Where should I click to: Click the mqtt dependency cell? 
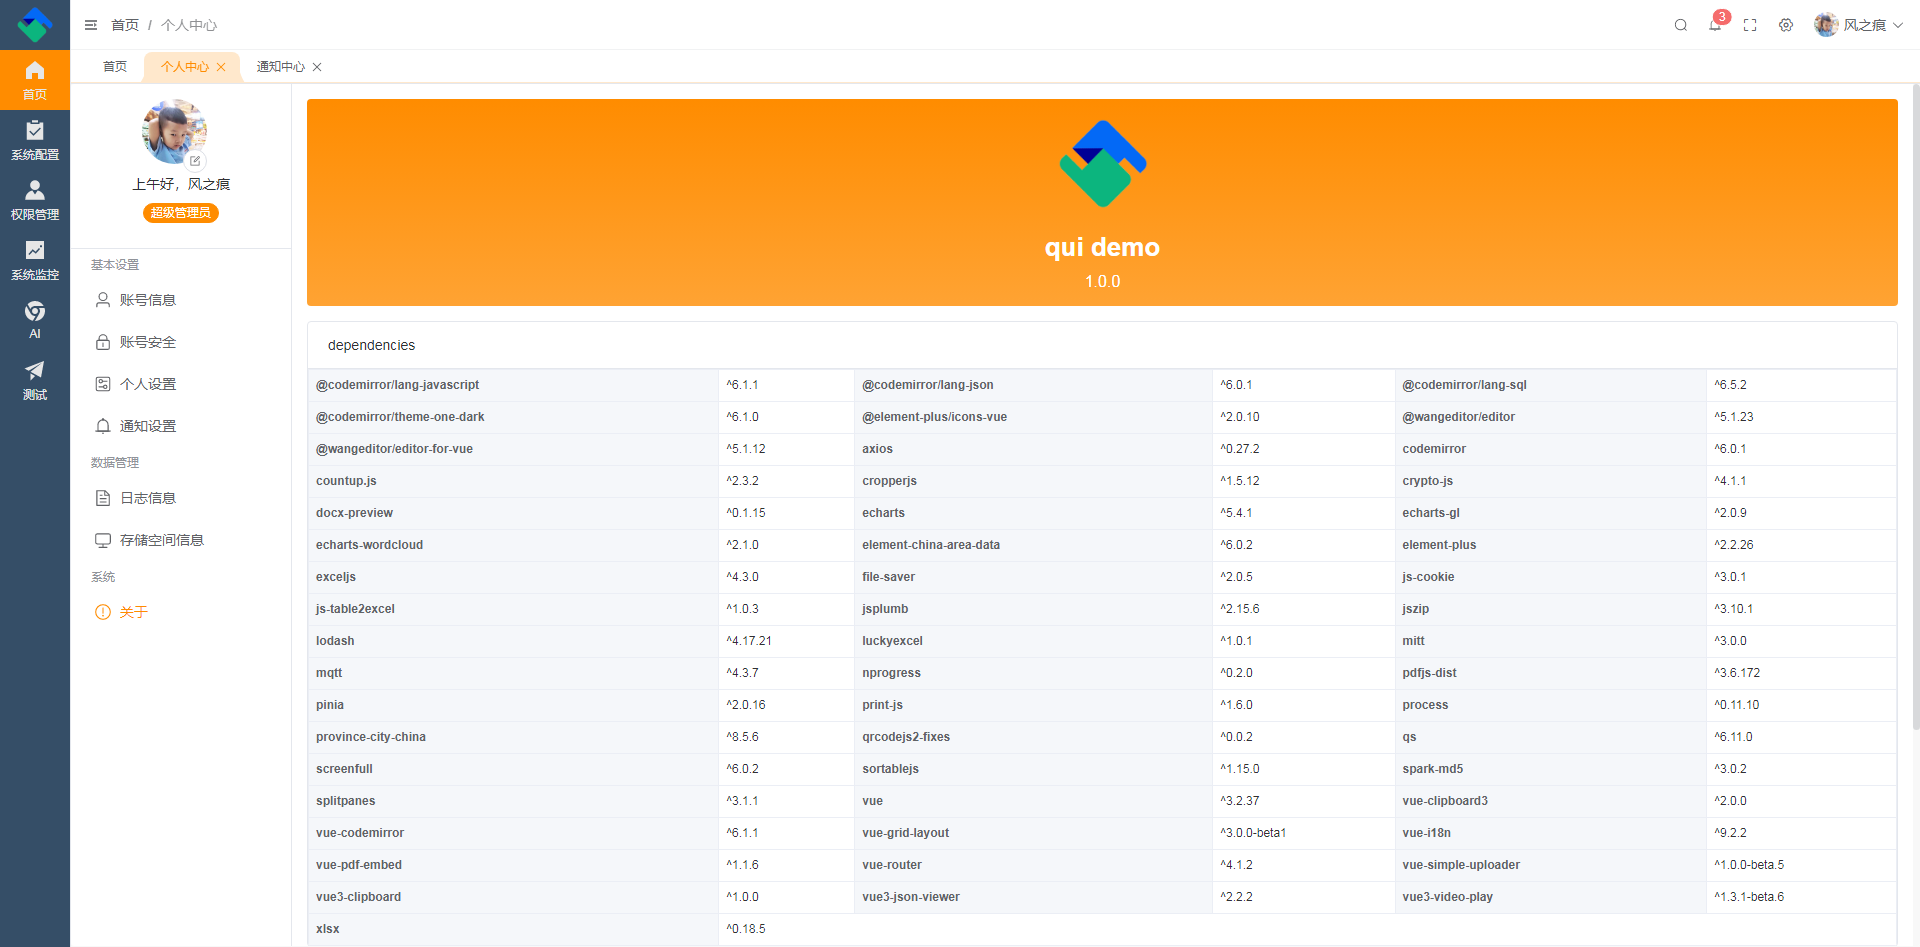pyautogui.click(x=513, y=673)
